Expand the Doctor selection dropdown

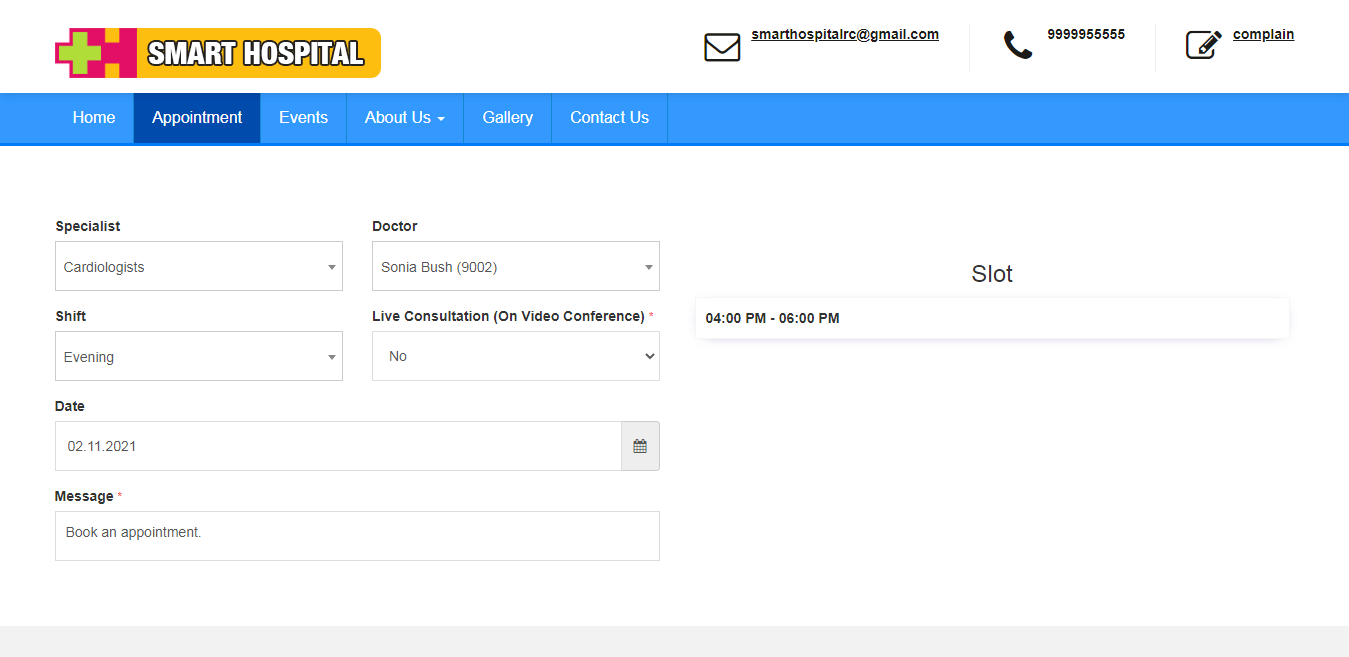[x=515, y=267]
